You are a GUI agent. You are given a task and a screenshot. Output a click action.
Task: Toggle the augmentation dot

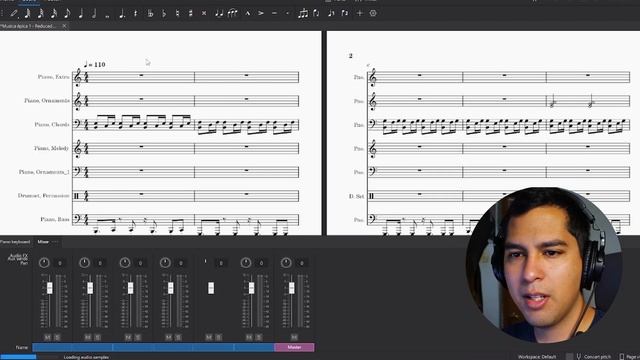[122, 13]
